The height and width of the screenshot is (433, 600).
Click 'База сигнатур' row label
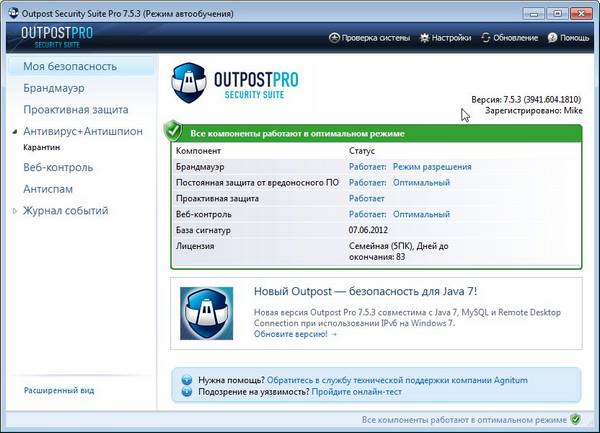click(x=203, y=230)
